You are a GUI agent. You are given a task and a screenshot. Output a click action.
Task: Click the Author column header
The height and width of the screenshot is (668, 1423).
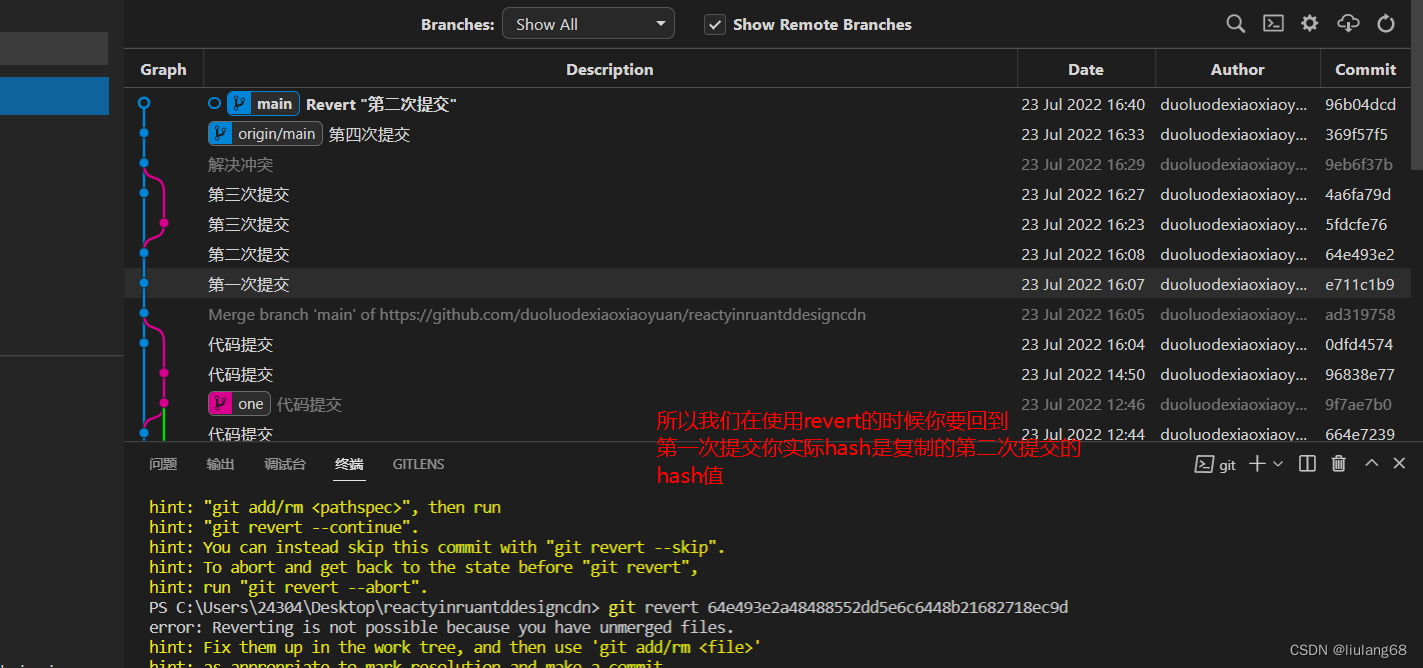click(x=1237, y=69)
